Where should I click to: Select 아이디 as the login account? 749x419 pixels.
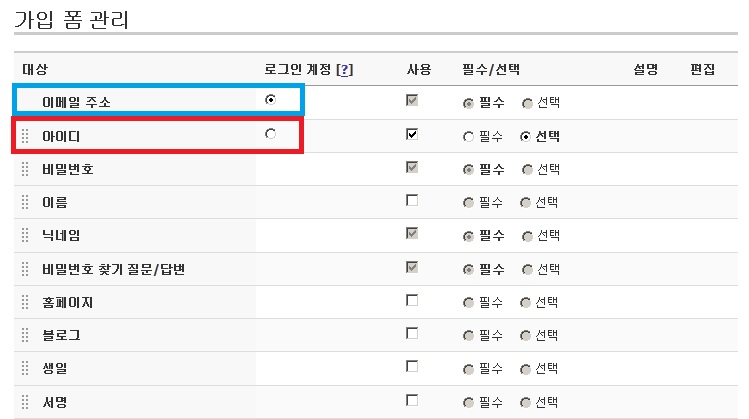click(x=270, y=134)
